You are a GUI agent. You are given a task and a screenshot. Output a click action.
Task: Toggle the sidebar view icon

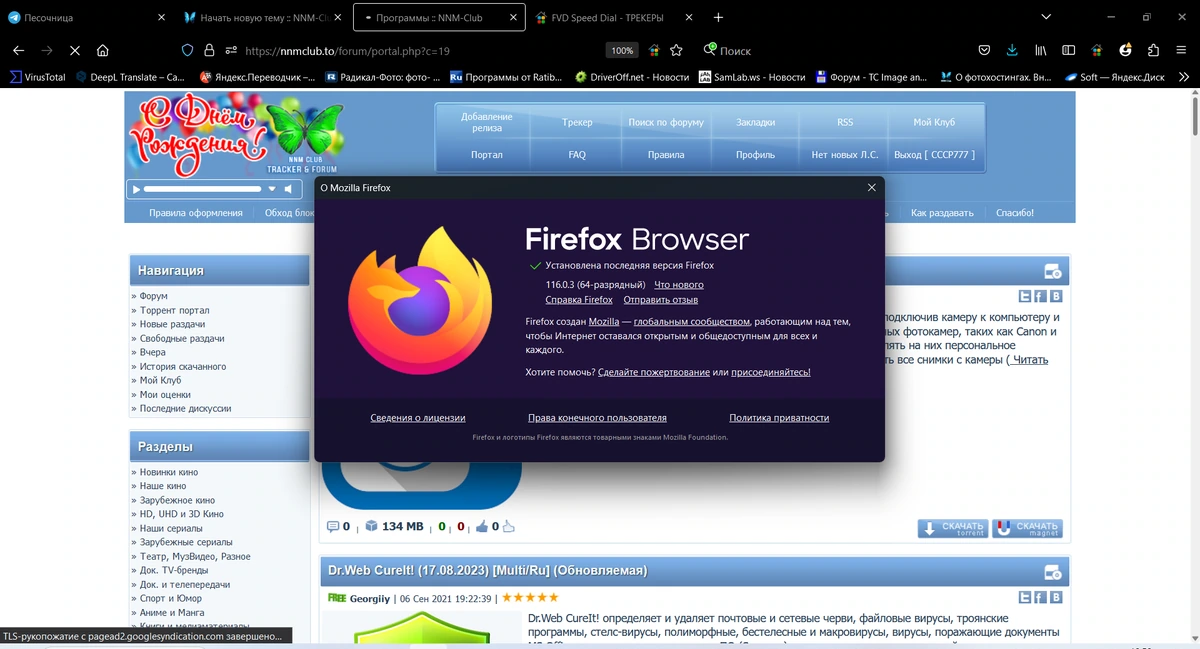pos(1069,50)
